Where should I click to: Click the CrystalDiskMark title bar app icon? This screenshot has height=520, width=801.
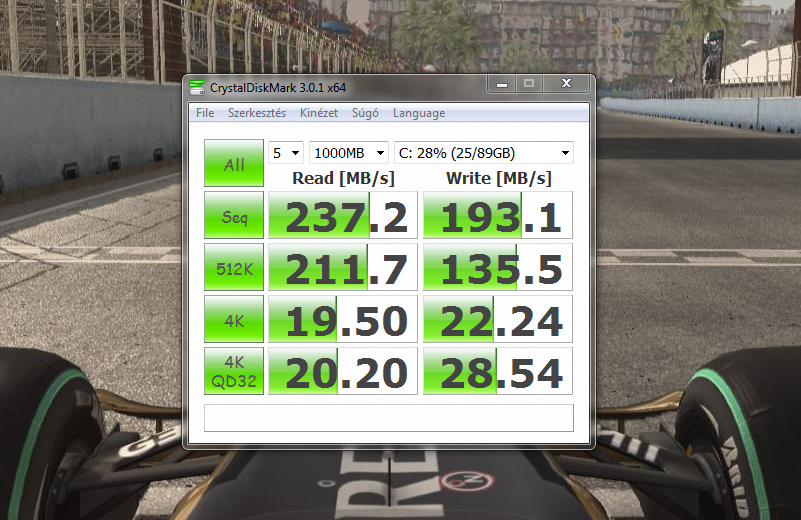pos(197,88)
